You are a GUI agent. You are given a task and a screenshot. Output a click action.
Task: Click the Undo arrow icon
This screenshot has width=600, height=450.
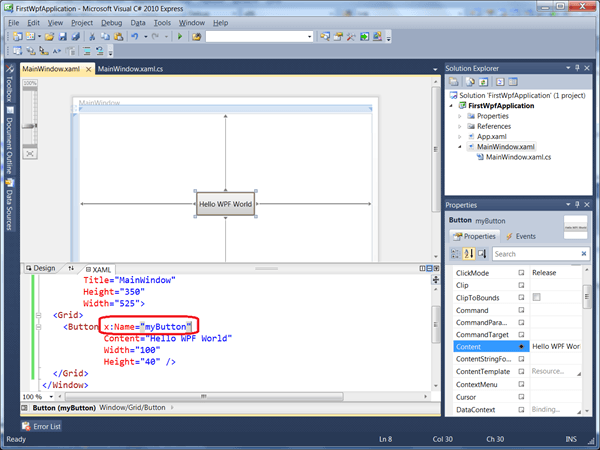pos(135,36)
